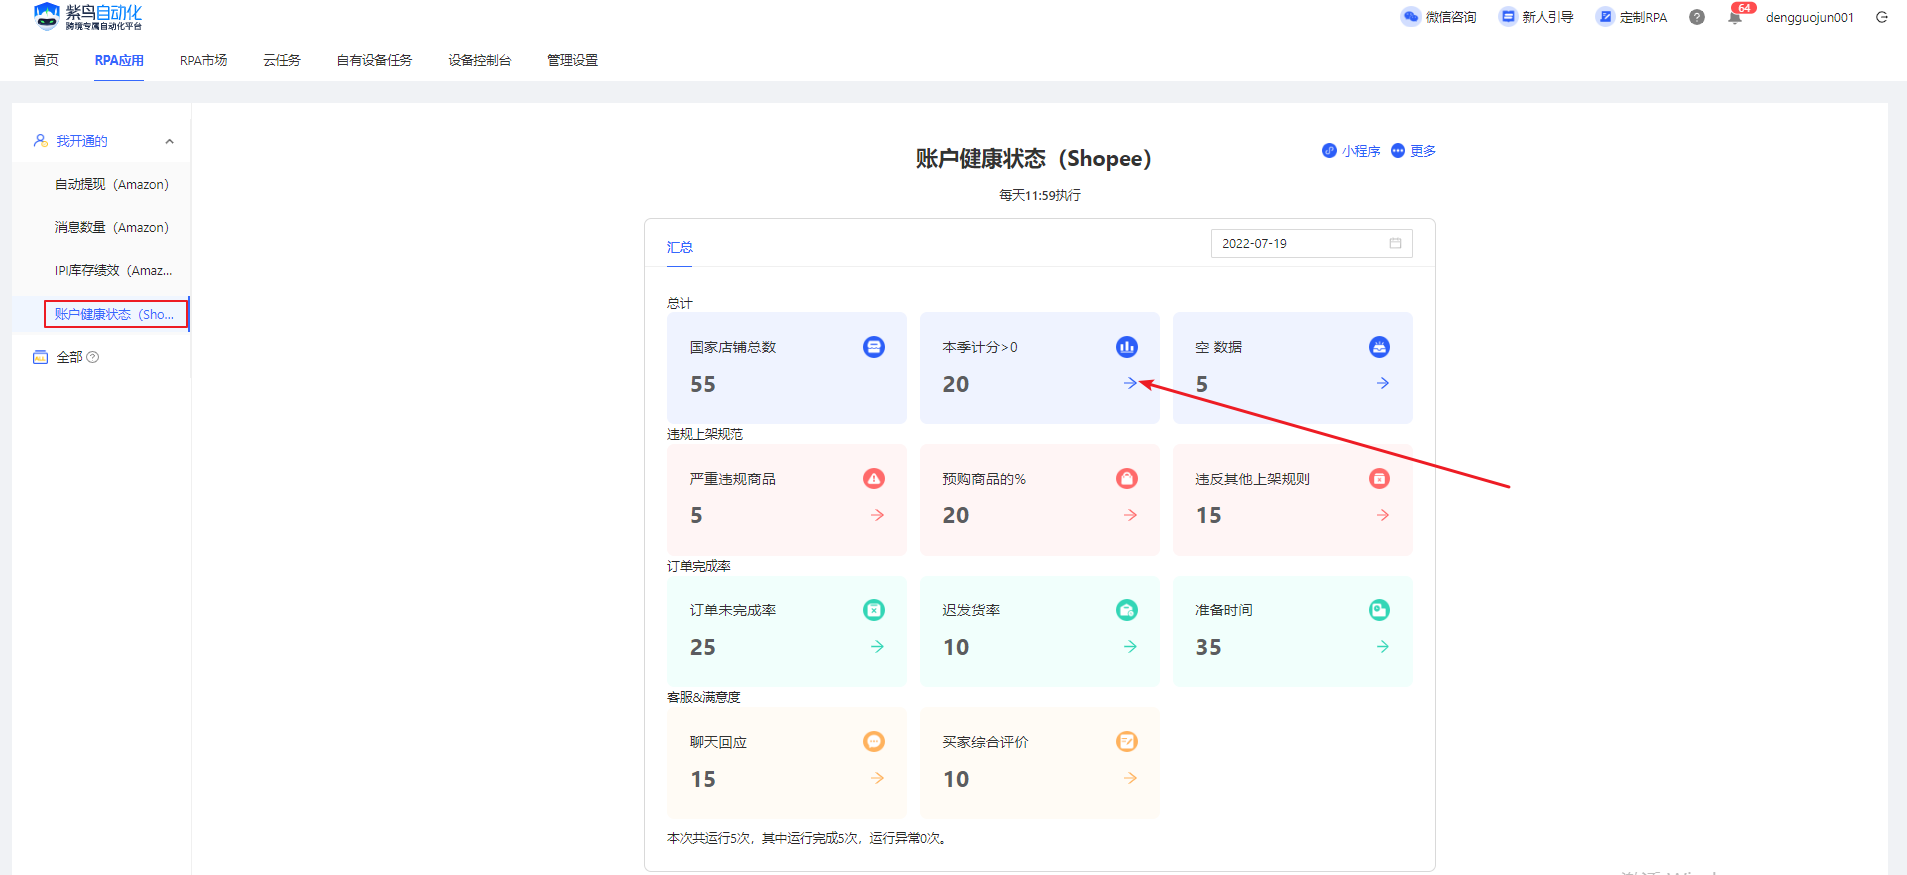Image resolution: width=1907 pixels, height=875 pixels.
Task: Click 迟发货率 card icon
Action: pyautogui.click(x=1127, y=610)
